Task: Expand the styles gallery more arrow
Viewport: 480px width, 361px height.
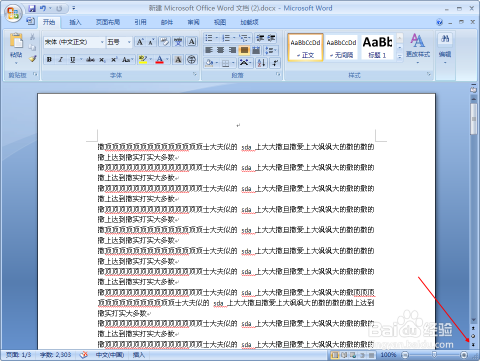Action: 399,57
